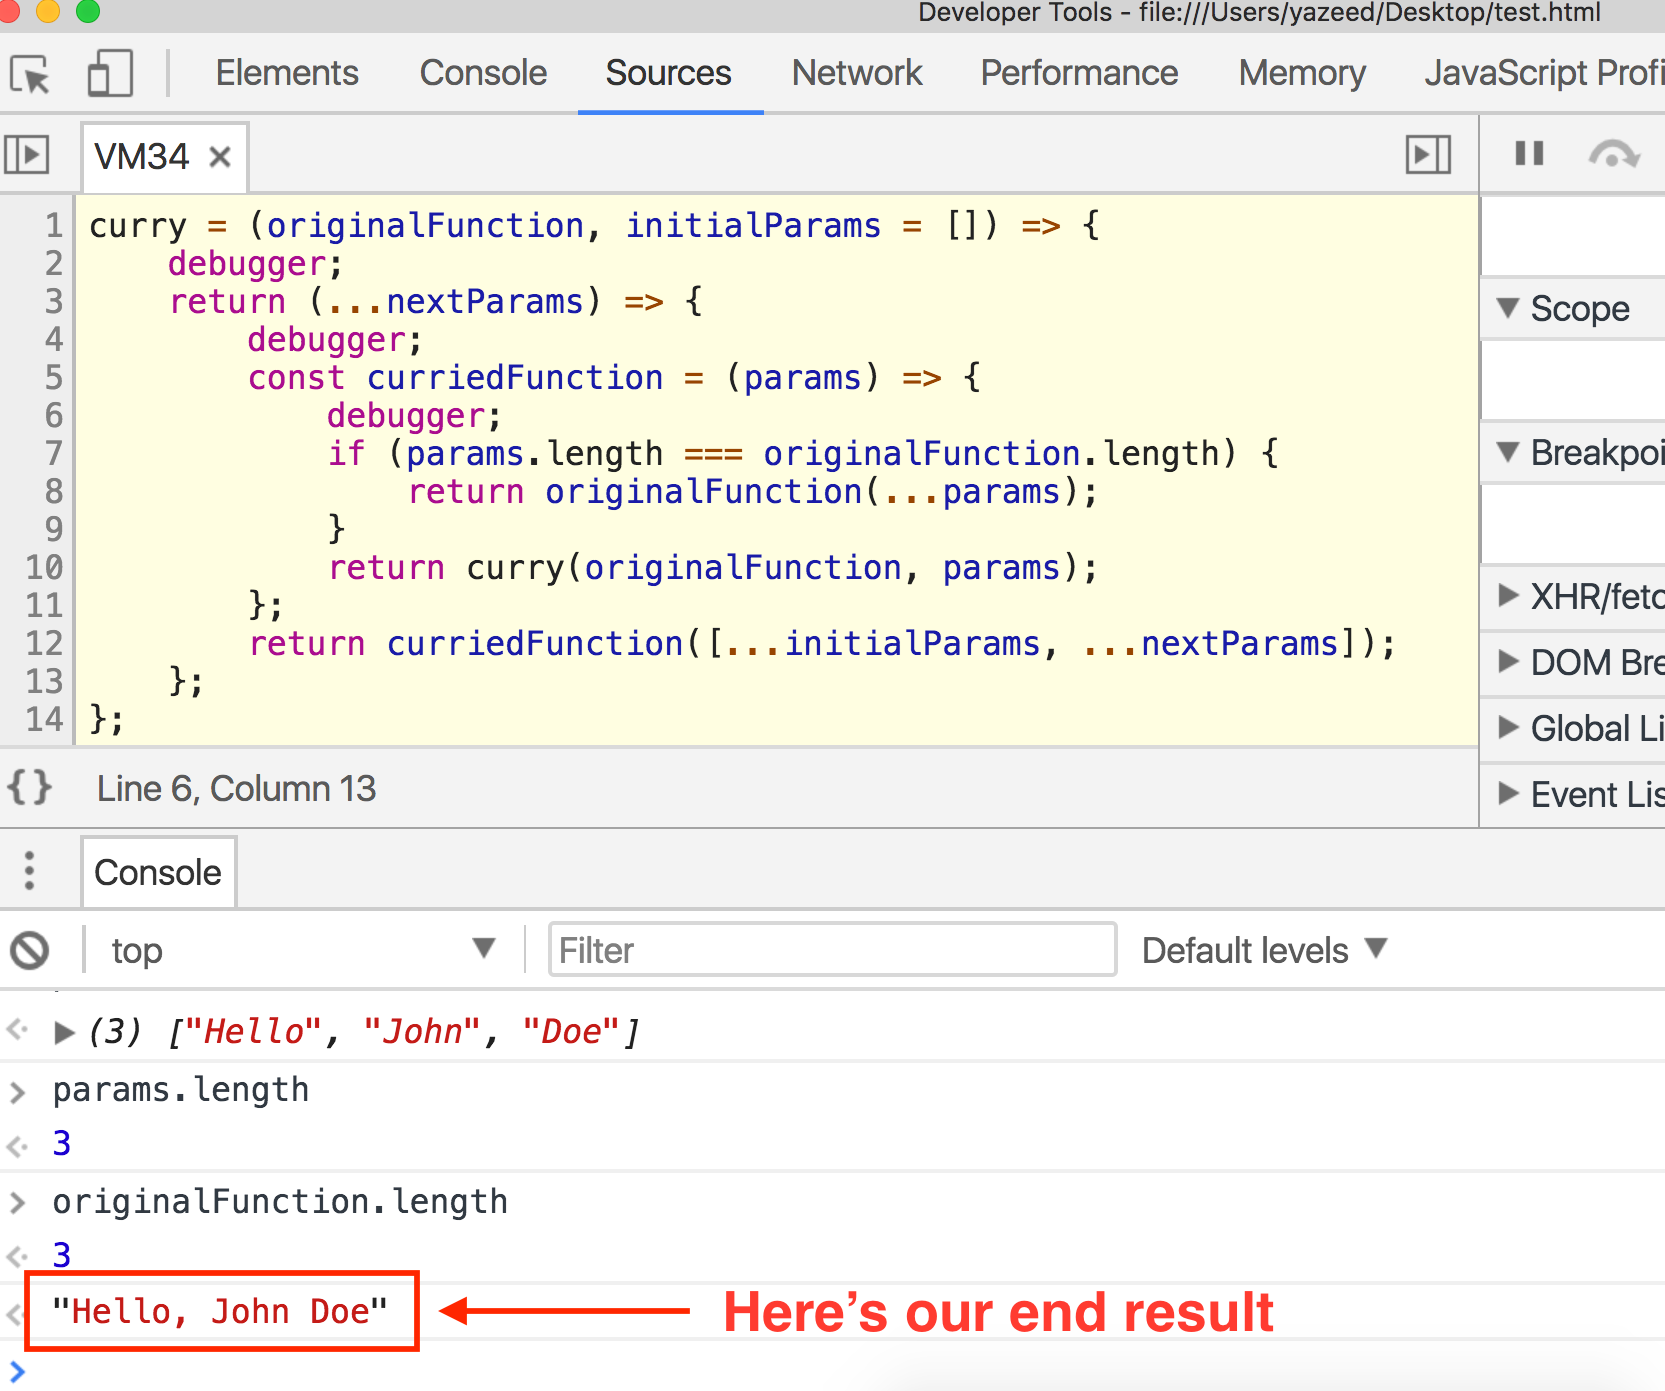Collapse the Breakpoints section
This screenshot has width=1665, height=1391.
click(1510, 453)
